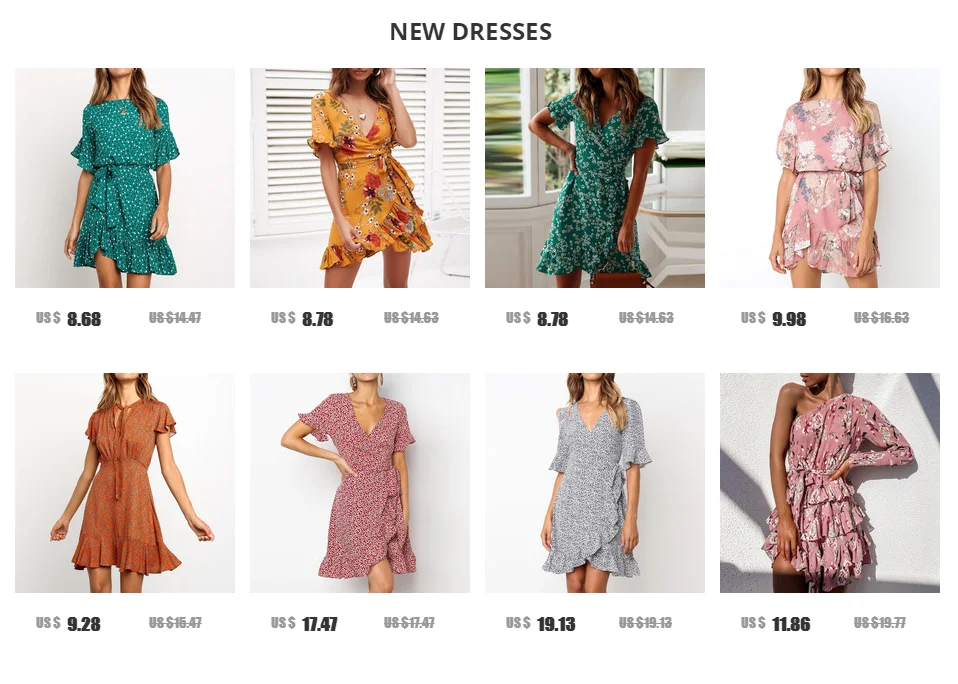This screenshot has height=684, width=958.
Task: Open the pink floral ruffle dress picture
Action: tap(830, 178)
